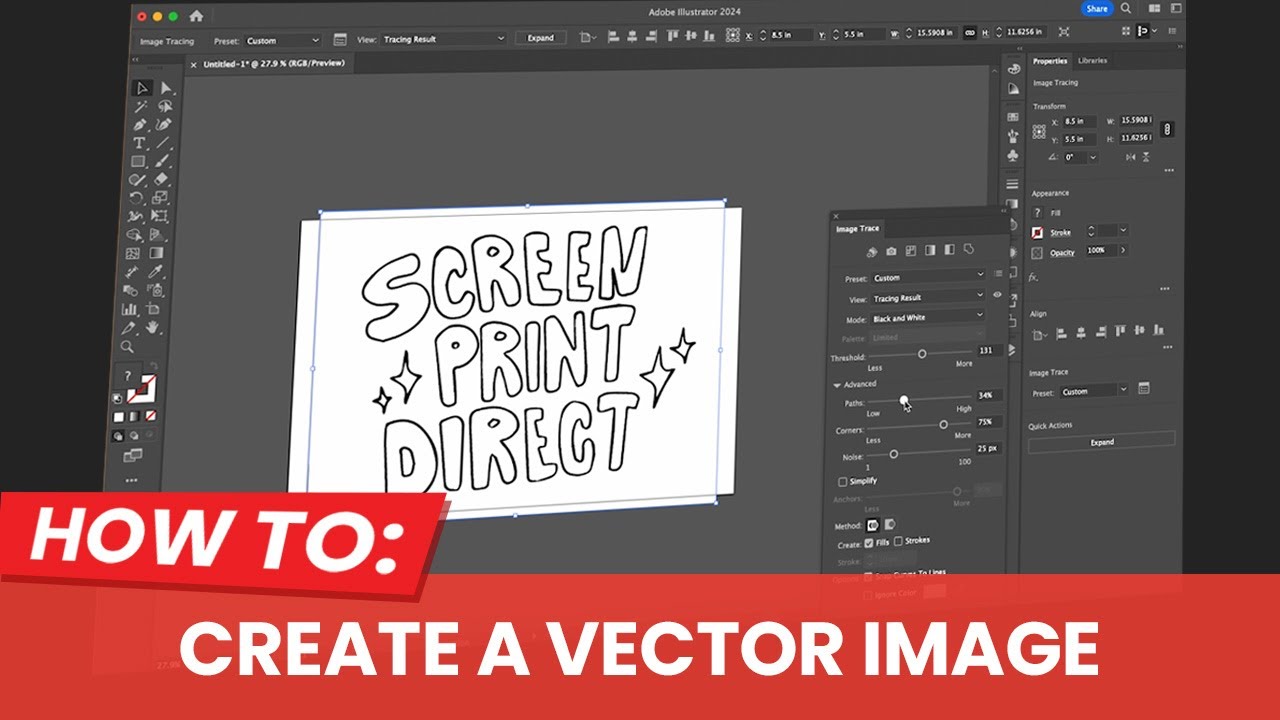Toggle constrain proportions link in Control bar
This screenshot has width=1280, height=720.
[969, 33]
